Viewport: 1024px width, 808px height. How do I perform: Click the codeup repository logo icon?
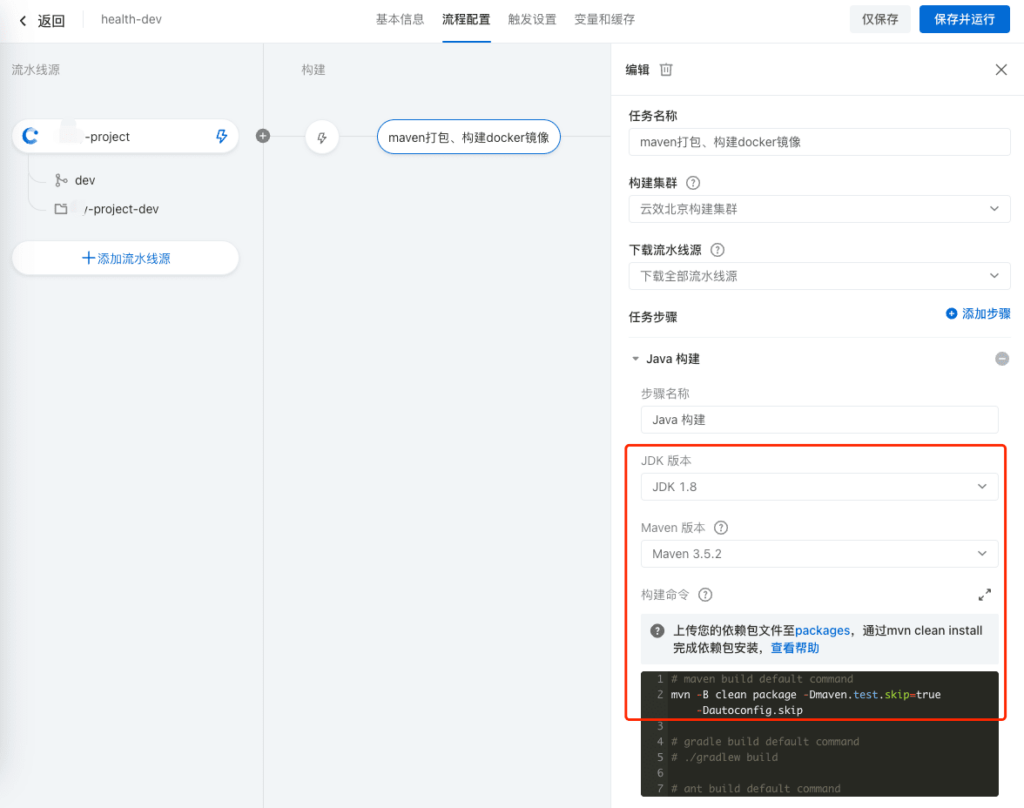31,136
